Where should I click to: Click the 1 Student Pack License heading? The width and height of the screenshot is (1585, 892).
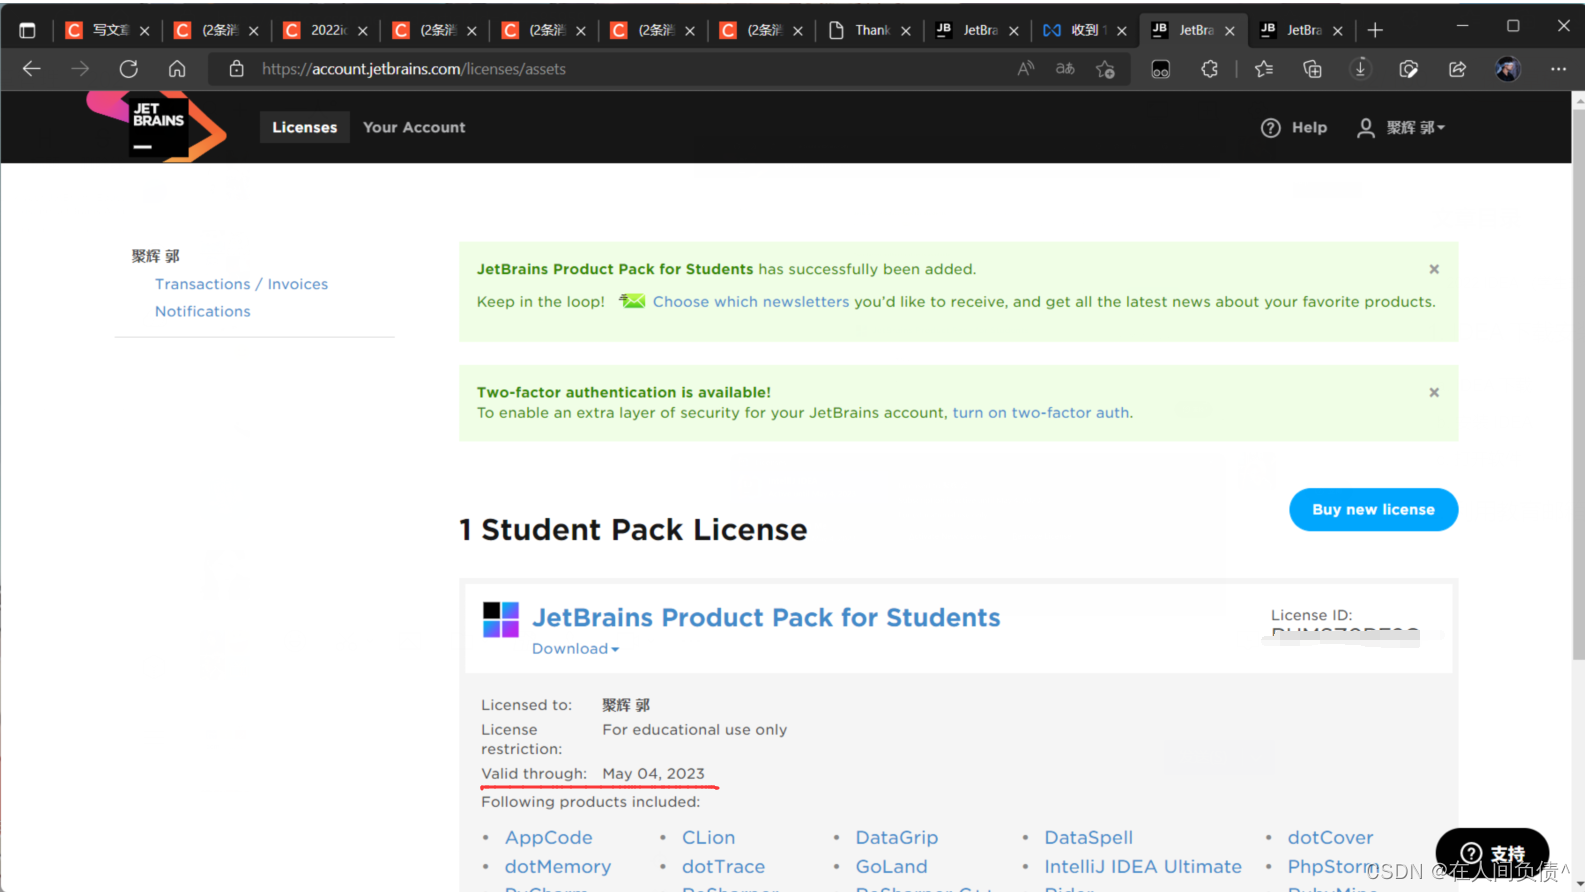(633, 529)
